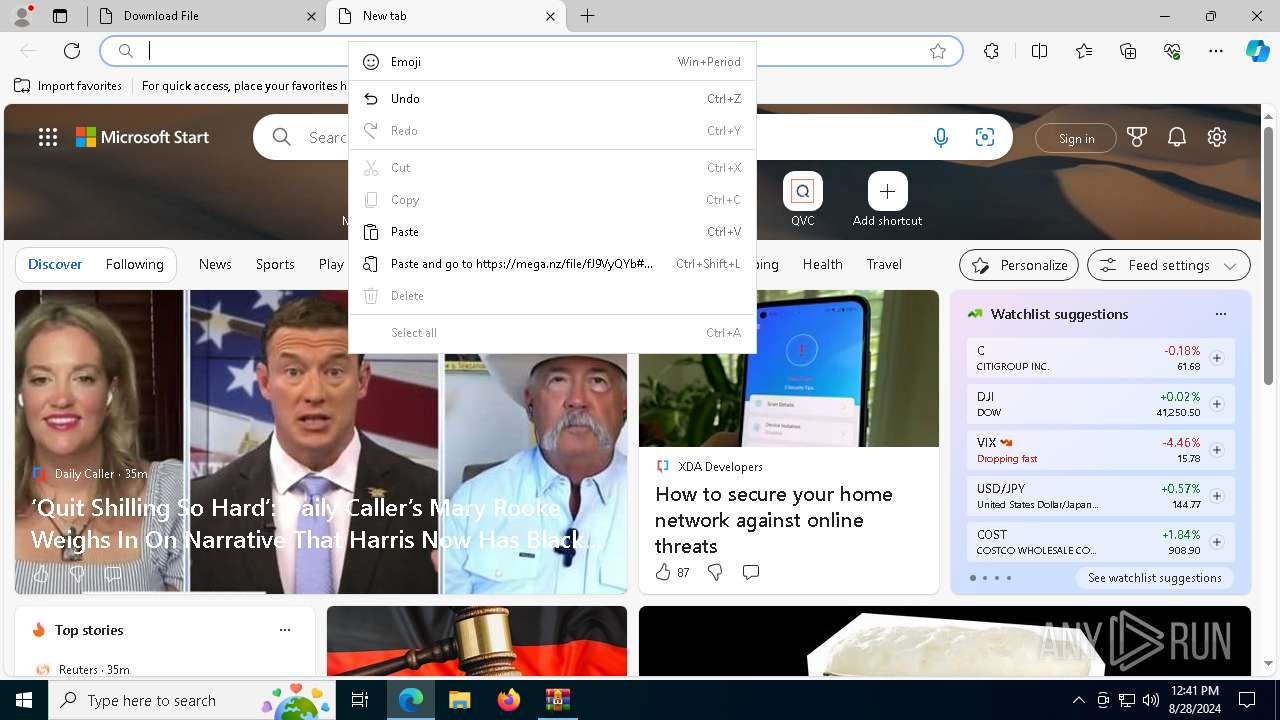
Task: Show hidden system tray icons
Action: pyautogui.click(x=1078, y=700)
